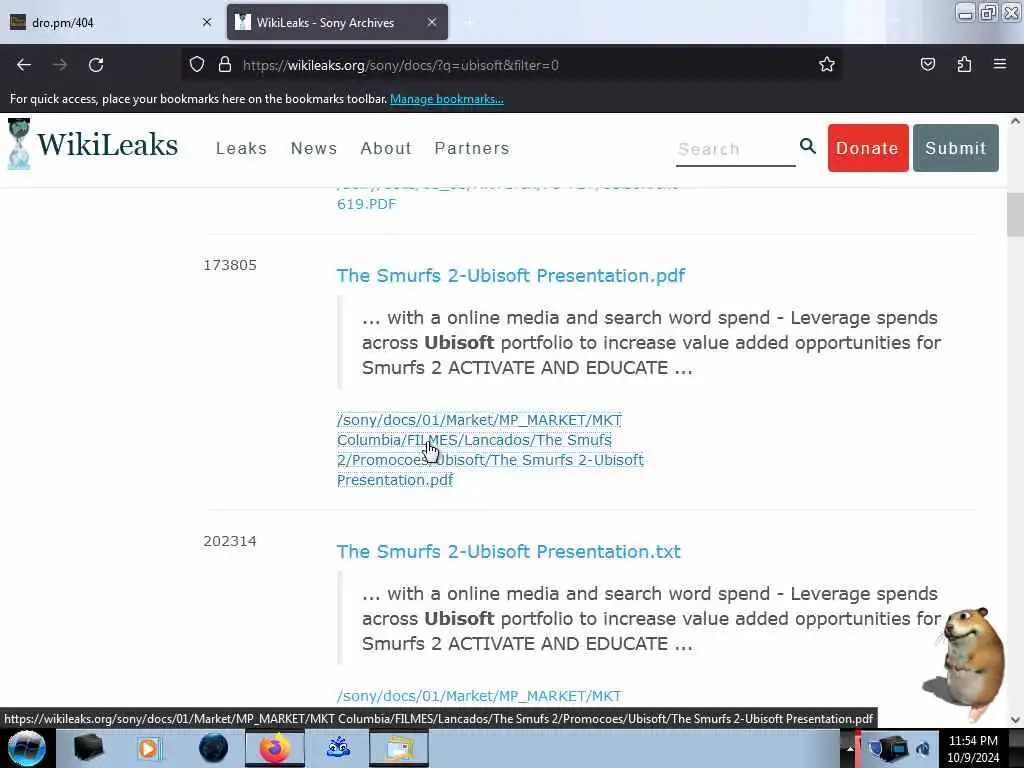
Task: Reload the current page
Action: pyautogui.click(x=96, y=65)
